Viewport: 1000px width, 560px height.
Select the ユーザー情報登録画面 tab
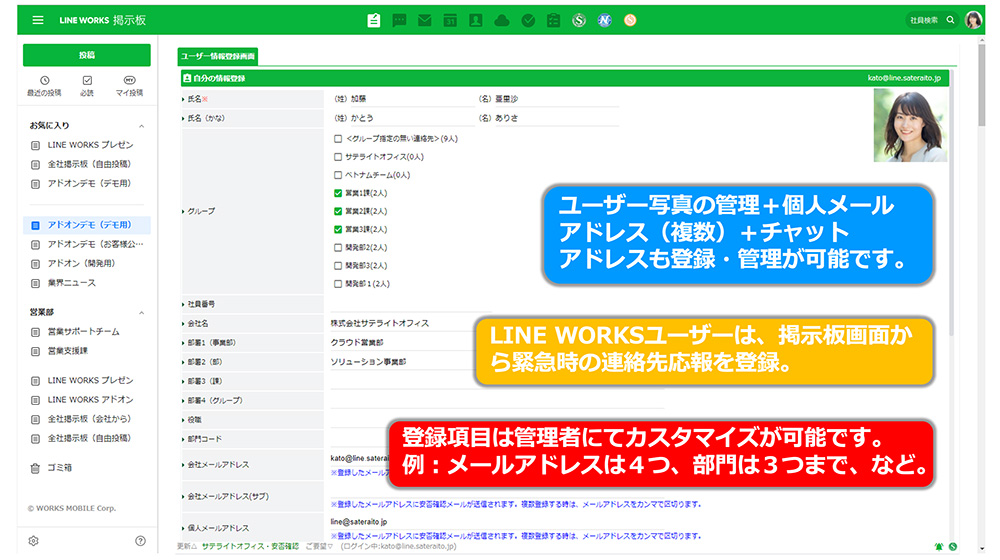218,56
